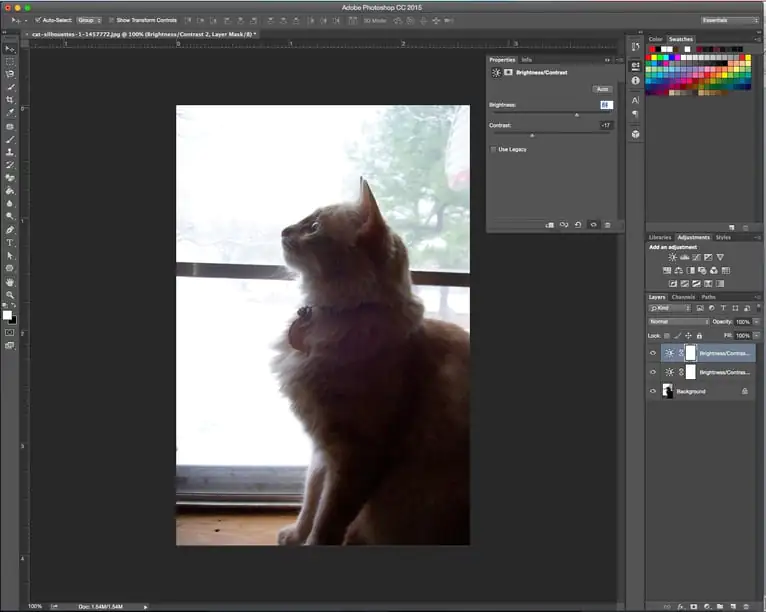Add a Brightness/Contrast adjustment from Adjustments panel
This screenshot has height=612, width=766.
673,257
